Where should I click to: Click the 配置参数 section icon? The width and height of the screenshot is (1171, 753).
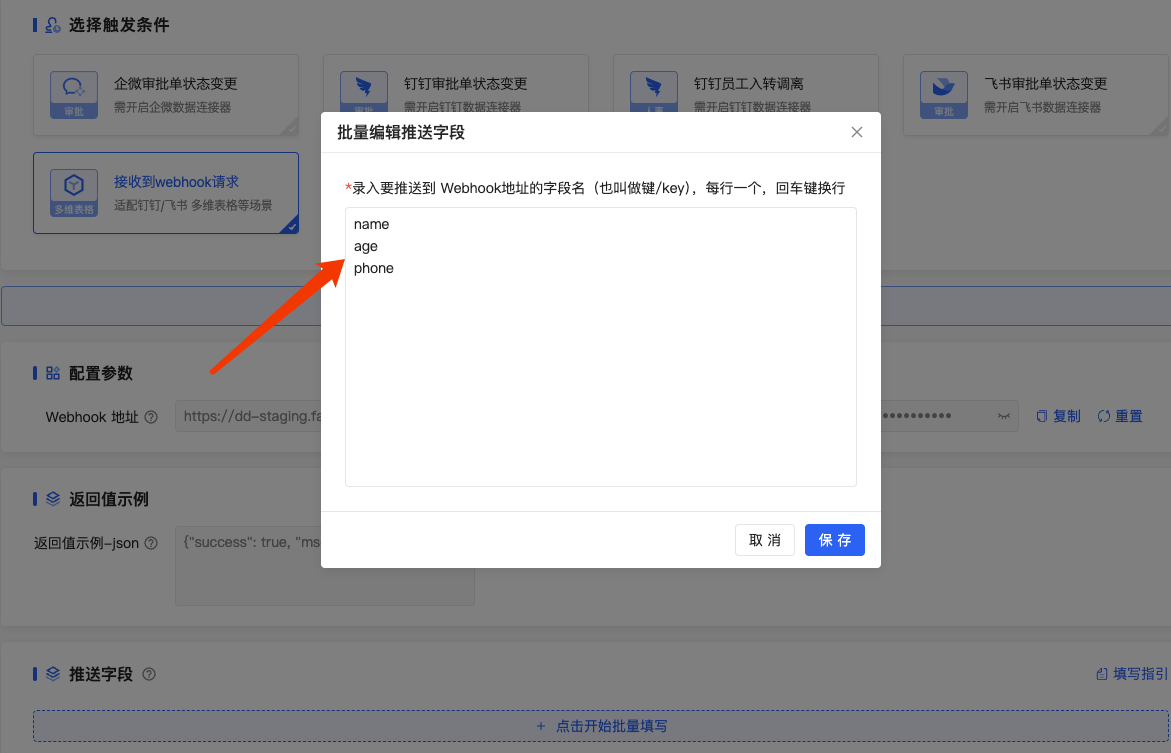click(52, 373)
